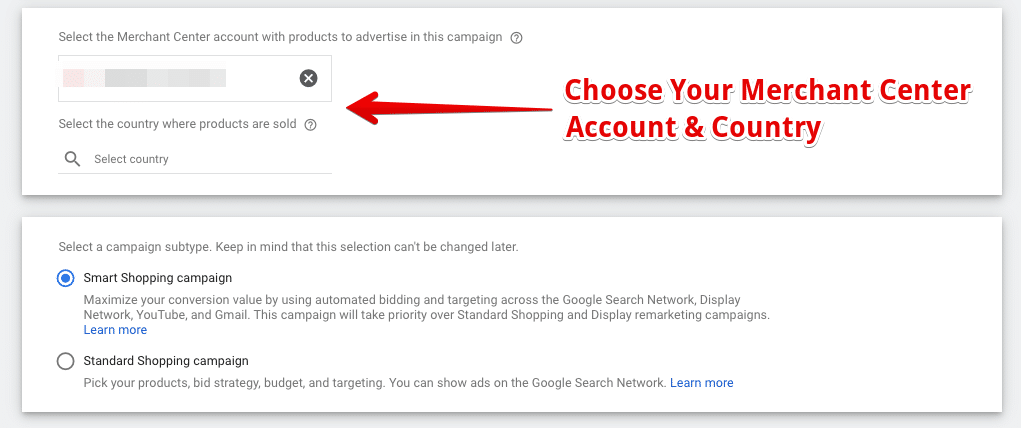Click the 'Standard Shopping campaign' option label
The image size is (1021, 428).
click(166, 361)
